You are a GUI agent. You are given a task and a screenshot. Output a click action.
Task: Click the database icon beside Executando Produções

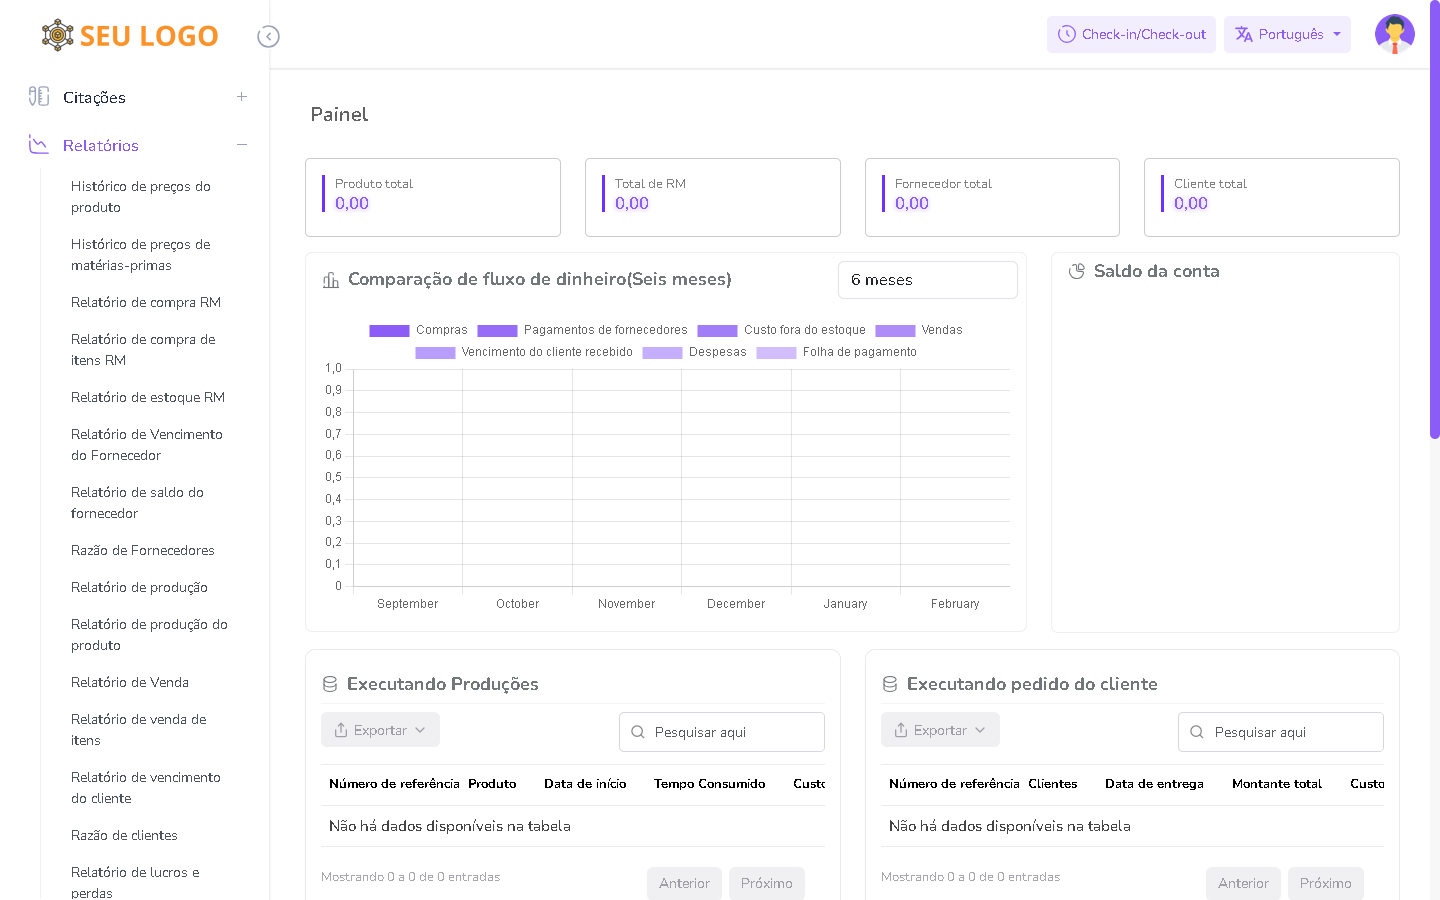point(330,684)
